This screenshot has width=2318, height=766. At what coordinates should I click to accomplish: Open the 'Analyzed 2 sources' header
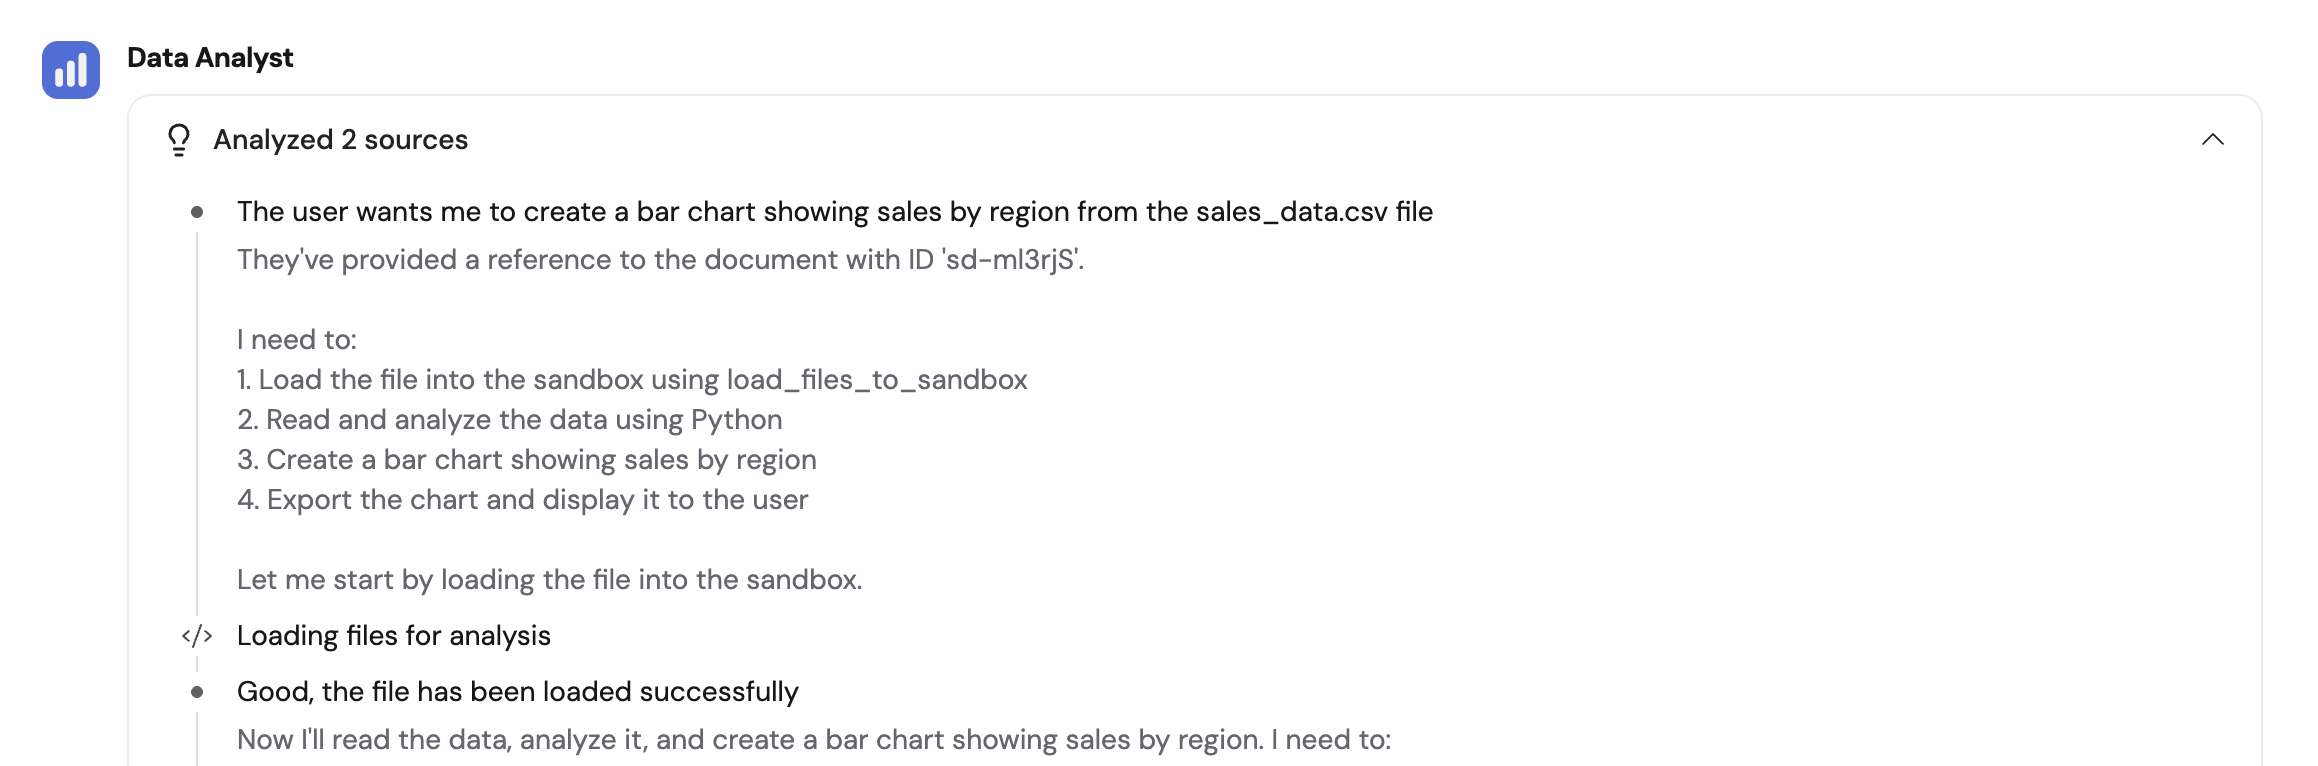pos(340,139)
